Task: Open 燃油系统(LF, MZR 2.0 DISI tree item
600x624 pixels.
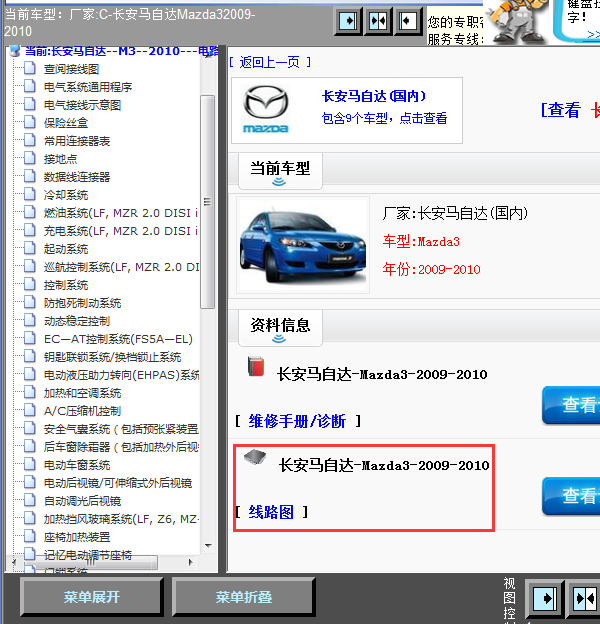Action: [x=121, y=213]
